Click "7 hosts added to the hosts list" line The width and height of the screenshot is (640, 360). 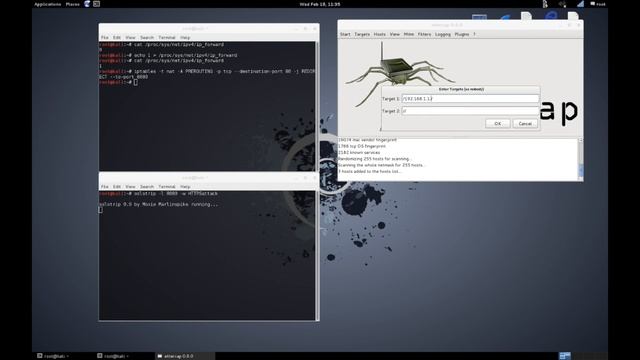[370, 171]
